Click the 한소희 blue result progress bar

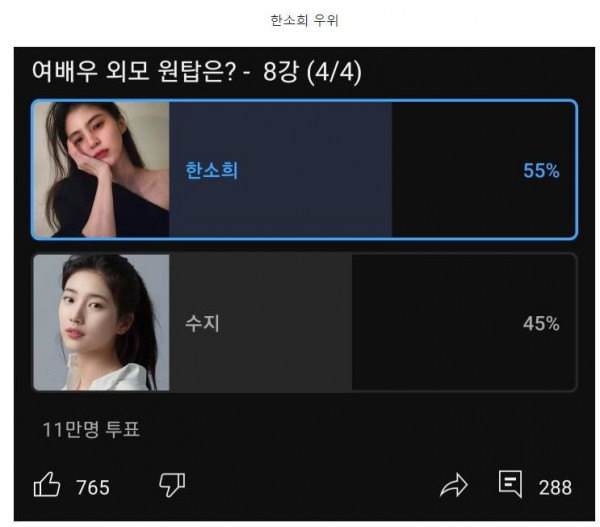(x=280, y=170)
